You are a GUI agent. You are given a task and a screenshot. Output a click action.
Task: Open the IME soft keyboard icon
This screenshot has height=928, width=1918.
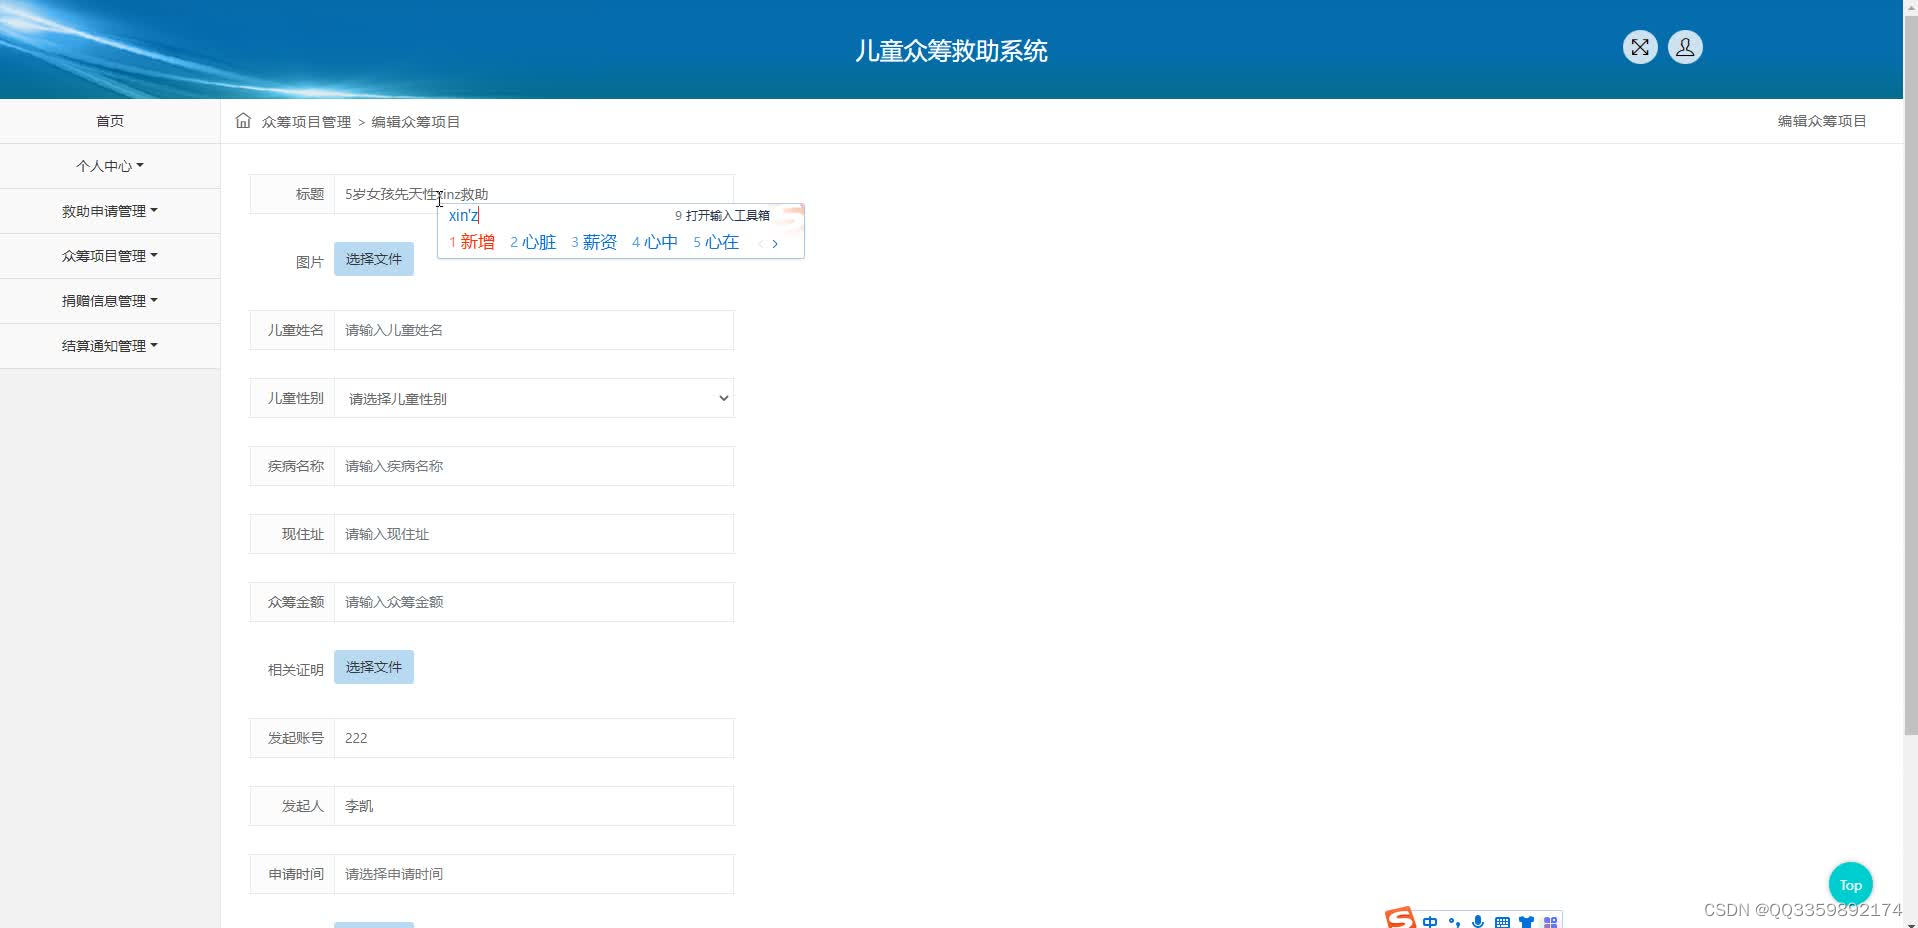1502,922
